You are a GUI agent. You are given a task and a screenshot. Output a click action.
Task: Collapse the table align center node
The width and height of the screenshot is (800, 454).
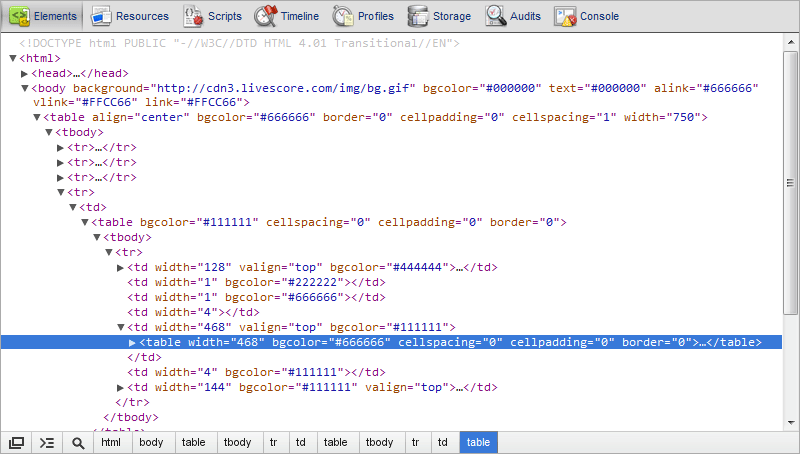tap(36, 117)
